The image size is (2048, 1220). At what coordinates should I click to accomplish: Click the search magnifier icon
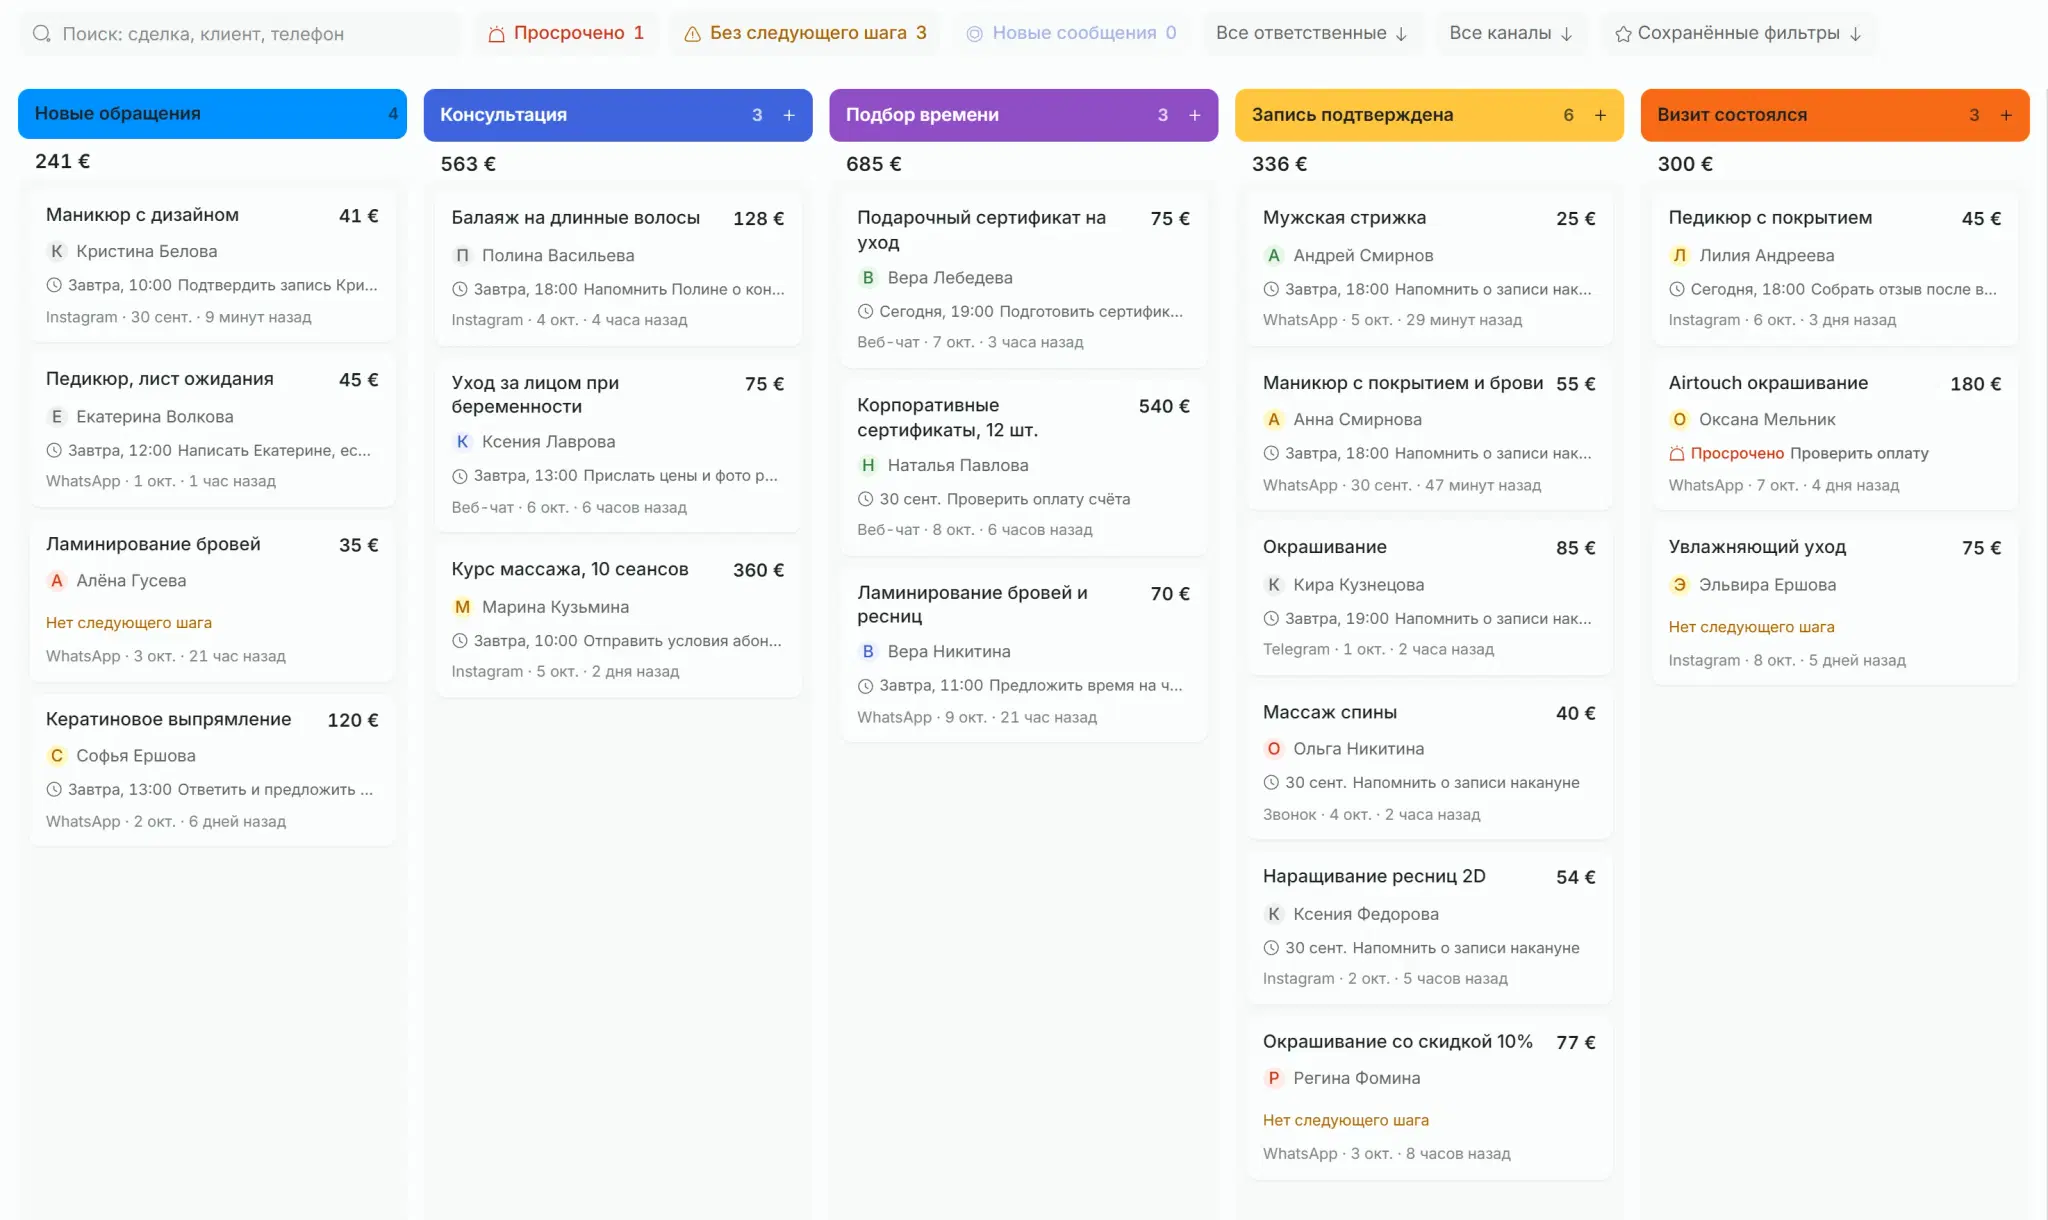pos(41,33)
